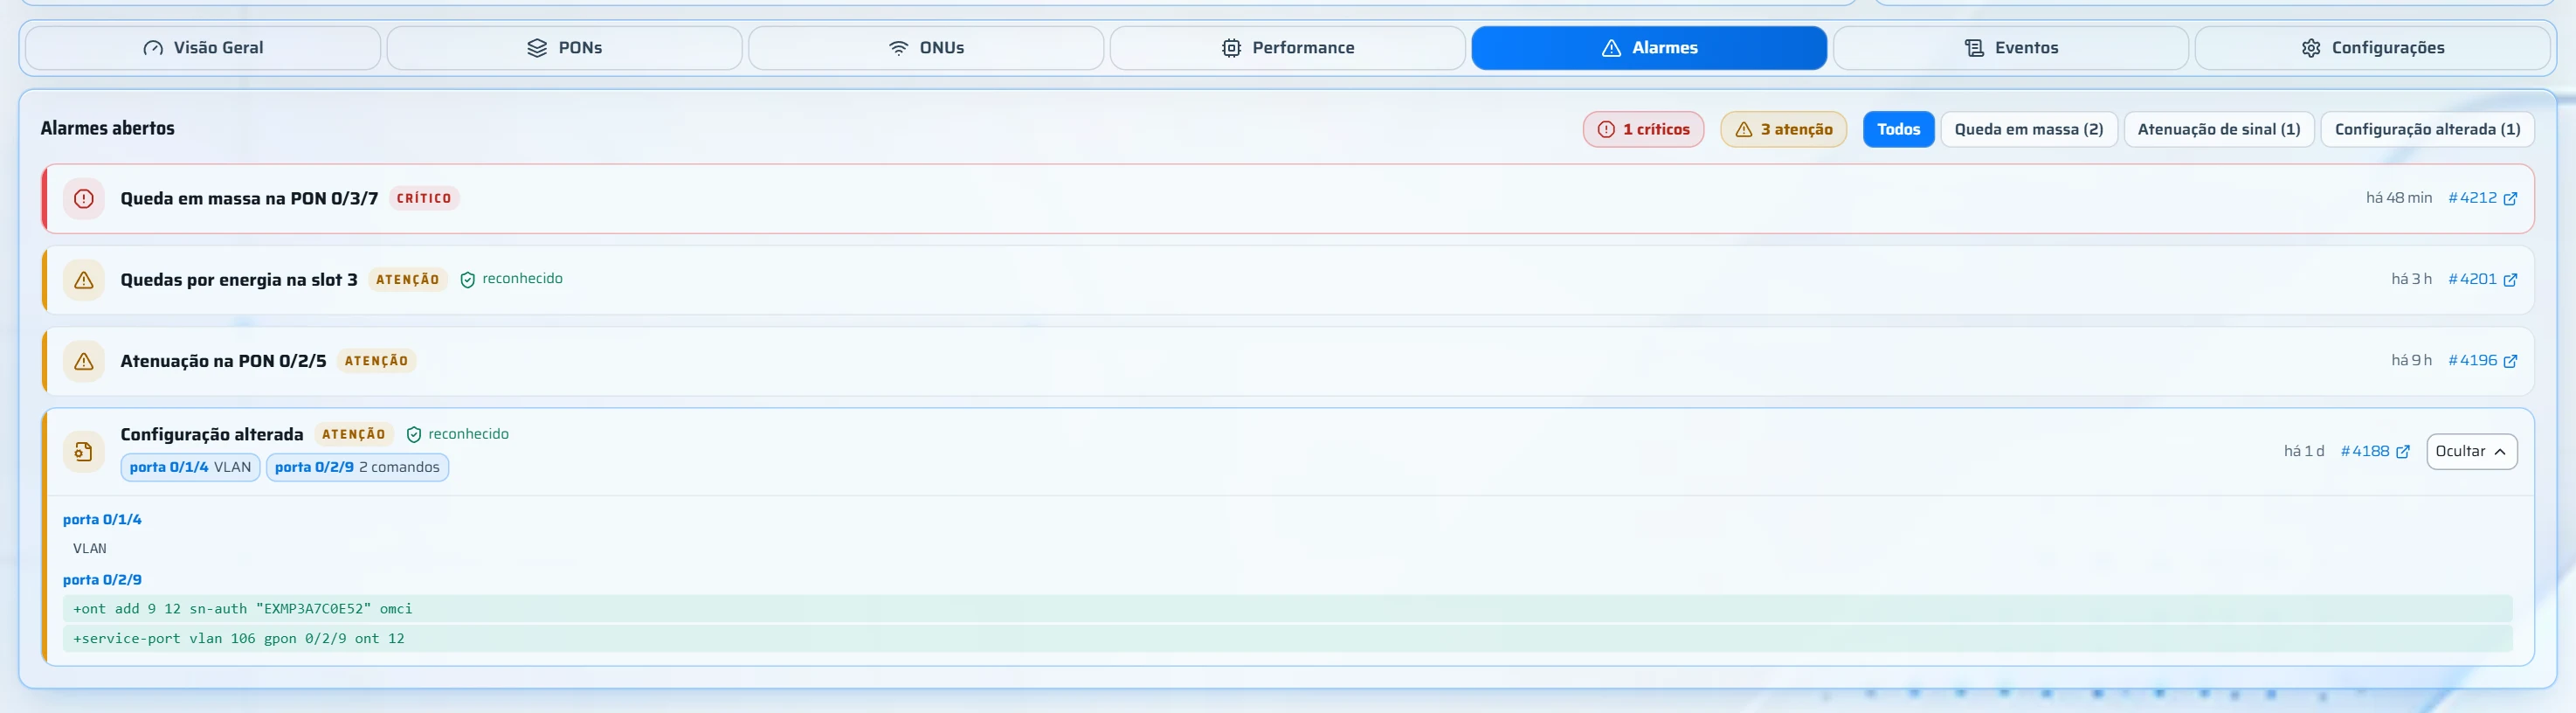Viewport: 2576px width, 713px height.
Task: Filter by Atenuação de sinal (1)
Action: 2218,129
